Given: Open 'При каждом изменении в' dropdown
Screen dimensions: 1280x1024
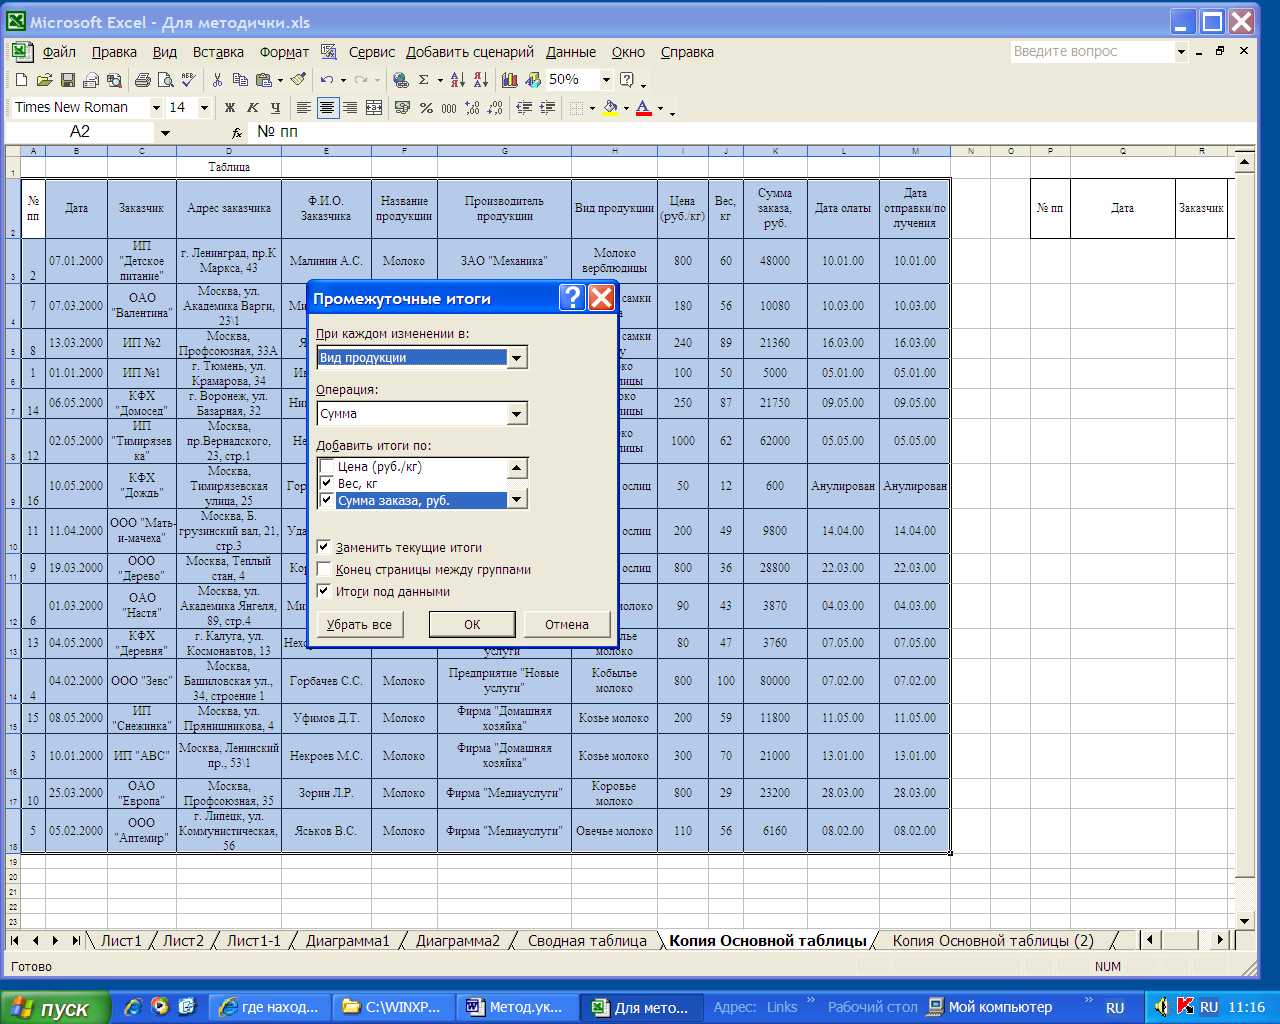Looking at the screenshot, I should tap(517, 358).
